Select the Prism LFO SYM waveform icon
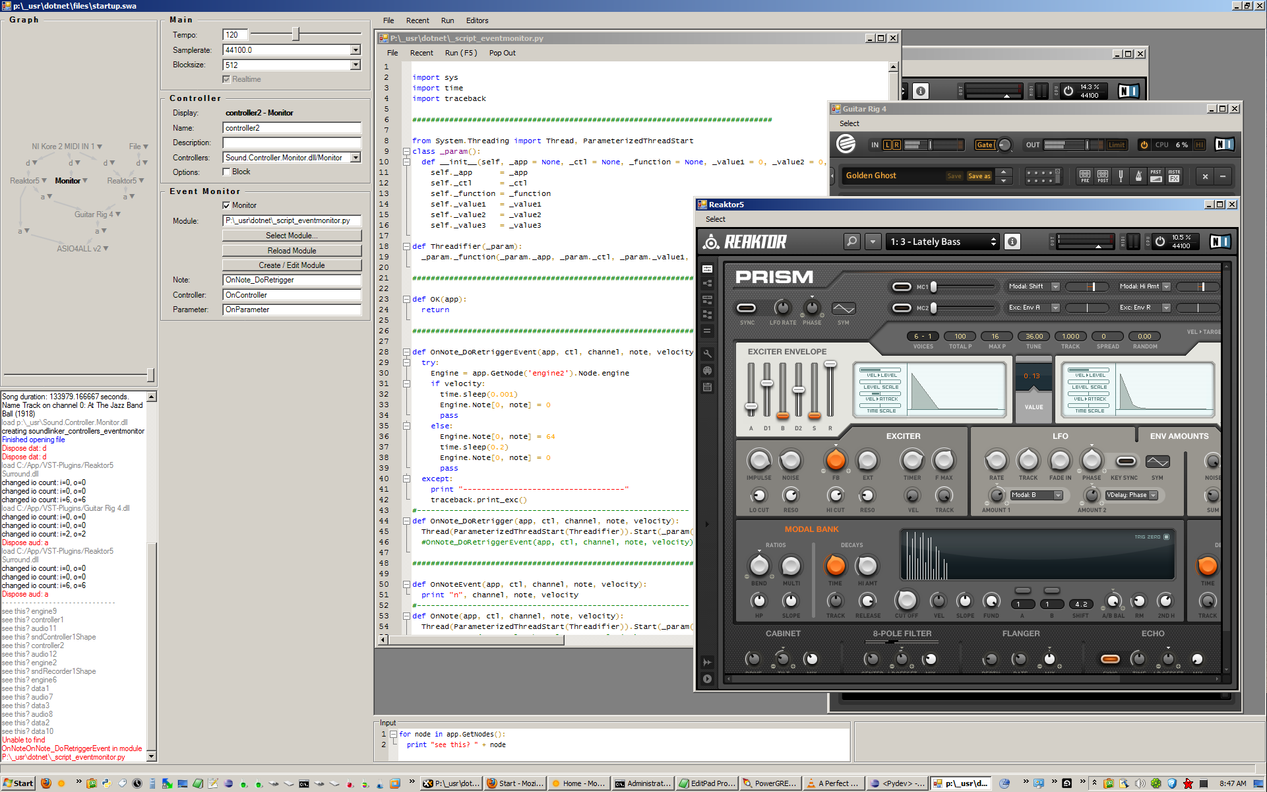Image resolution: width=1267 pixels, height=792 pixels. tap(1158, 462)
